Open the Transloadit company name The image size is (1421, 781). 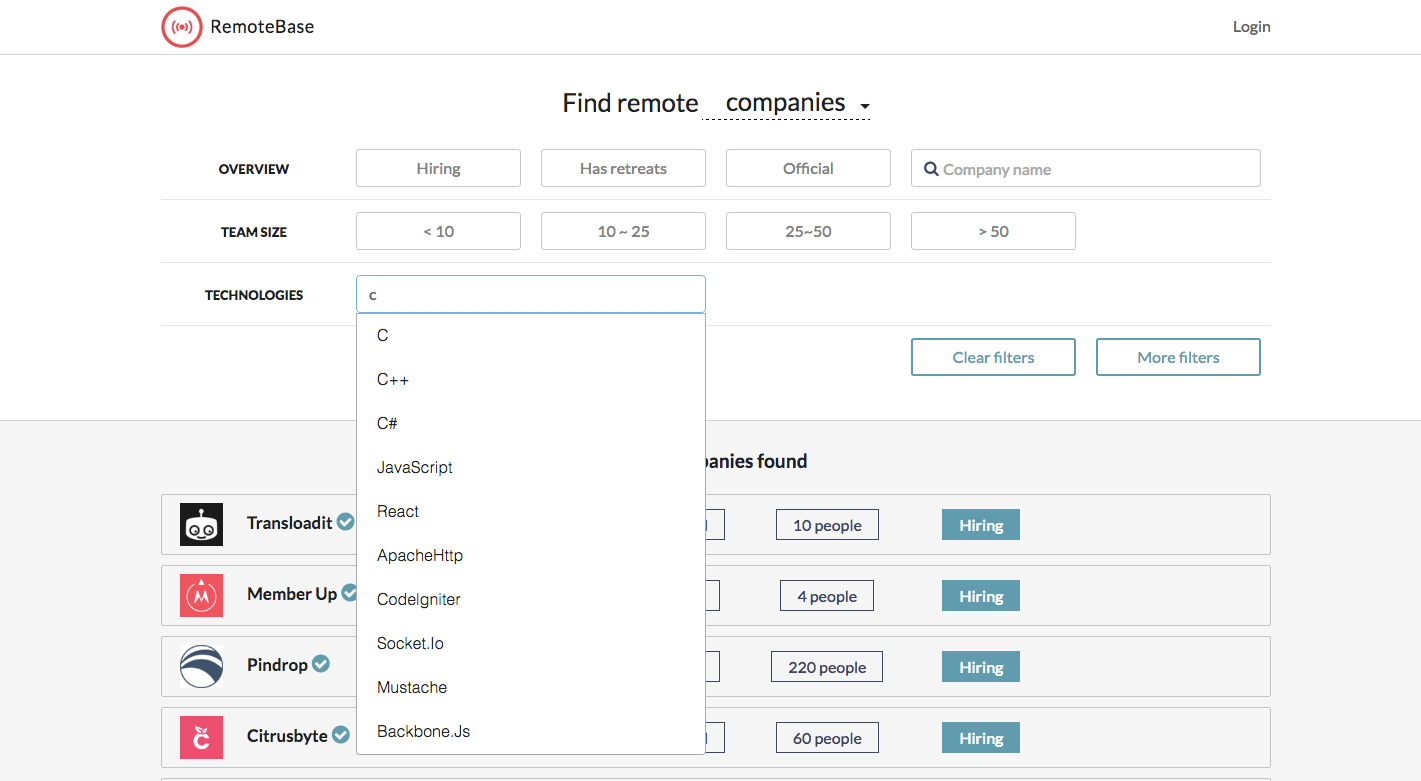point(290,523)
